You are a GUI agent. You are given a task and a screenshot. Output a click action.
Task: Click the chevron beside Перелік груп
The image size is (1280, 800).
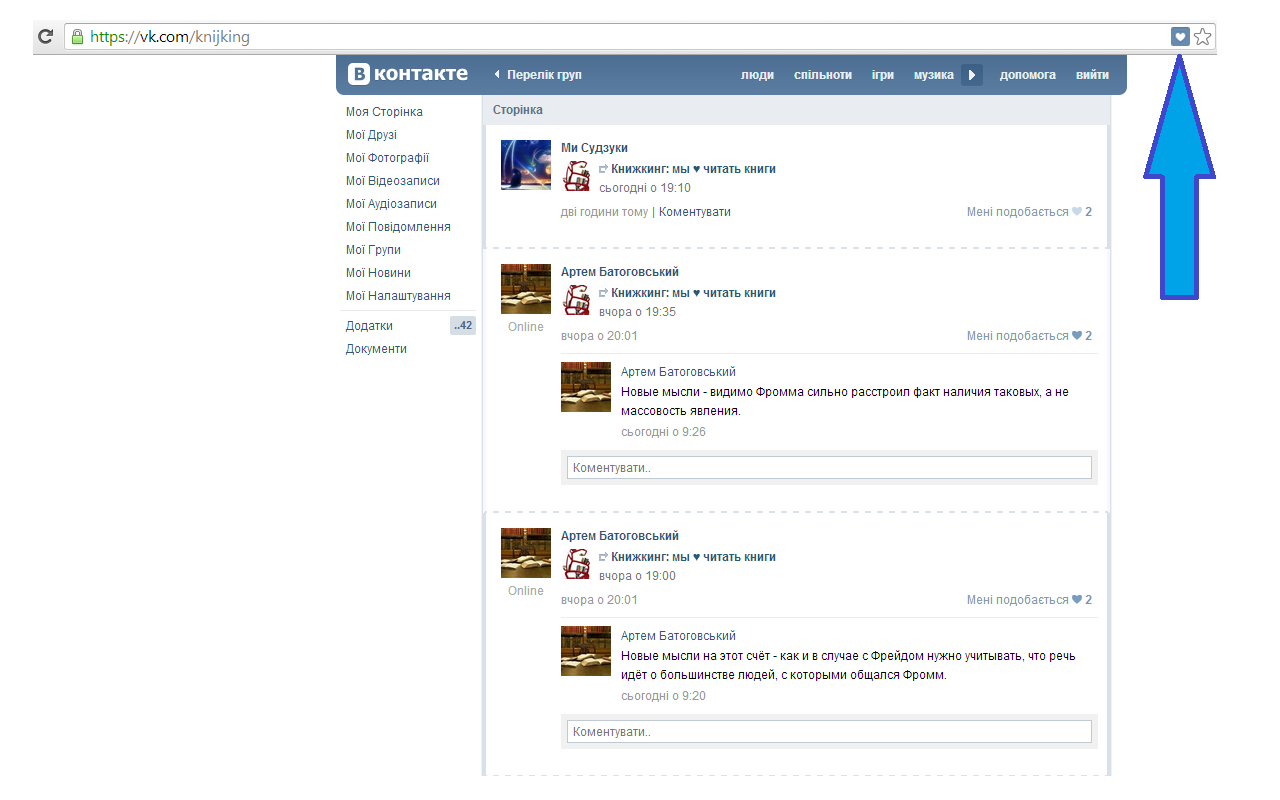pos(496,73)
